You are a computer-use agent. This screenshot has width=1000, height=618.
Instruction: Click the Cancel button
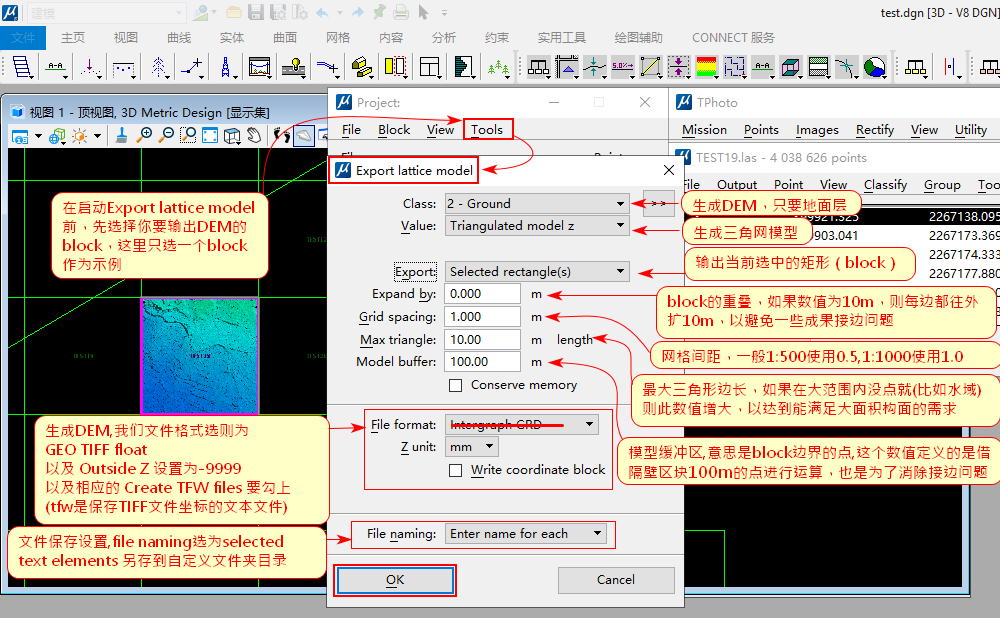click(616, 580)
